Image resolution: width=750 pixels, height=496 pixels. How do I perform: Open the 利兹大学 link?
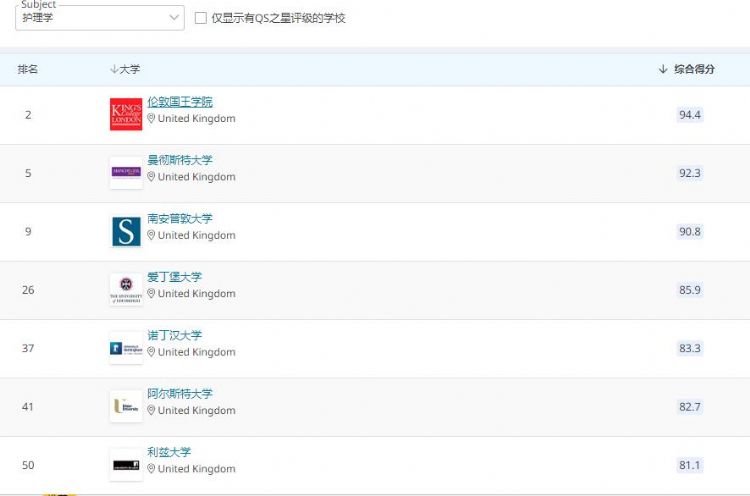[x=169, y=452]
